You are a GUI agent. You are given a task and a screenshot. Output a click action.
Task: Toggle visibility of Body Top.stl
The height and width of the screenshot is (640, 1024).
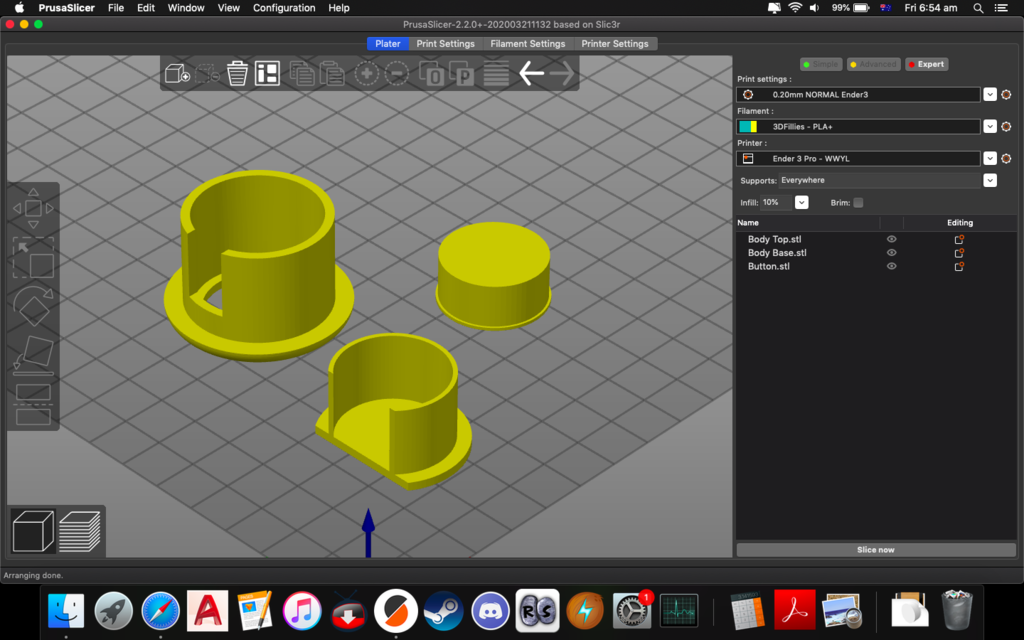892,239
